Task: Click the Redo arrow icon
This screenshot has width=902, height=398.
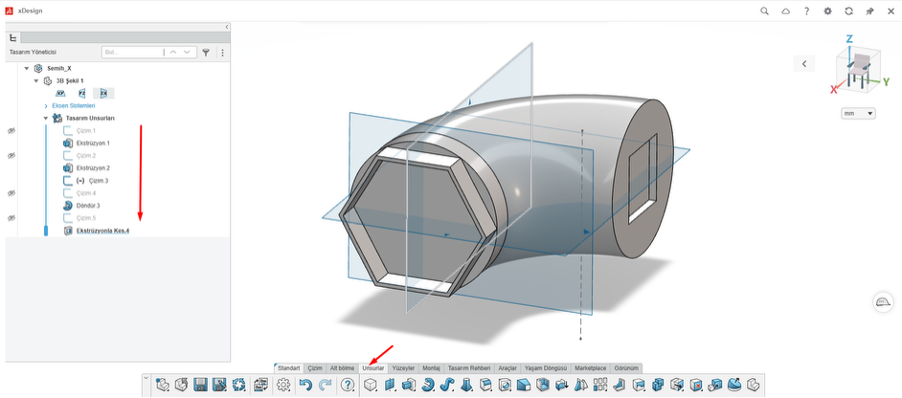Action: (x=325, y=384)
